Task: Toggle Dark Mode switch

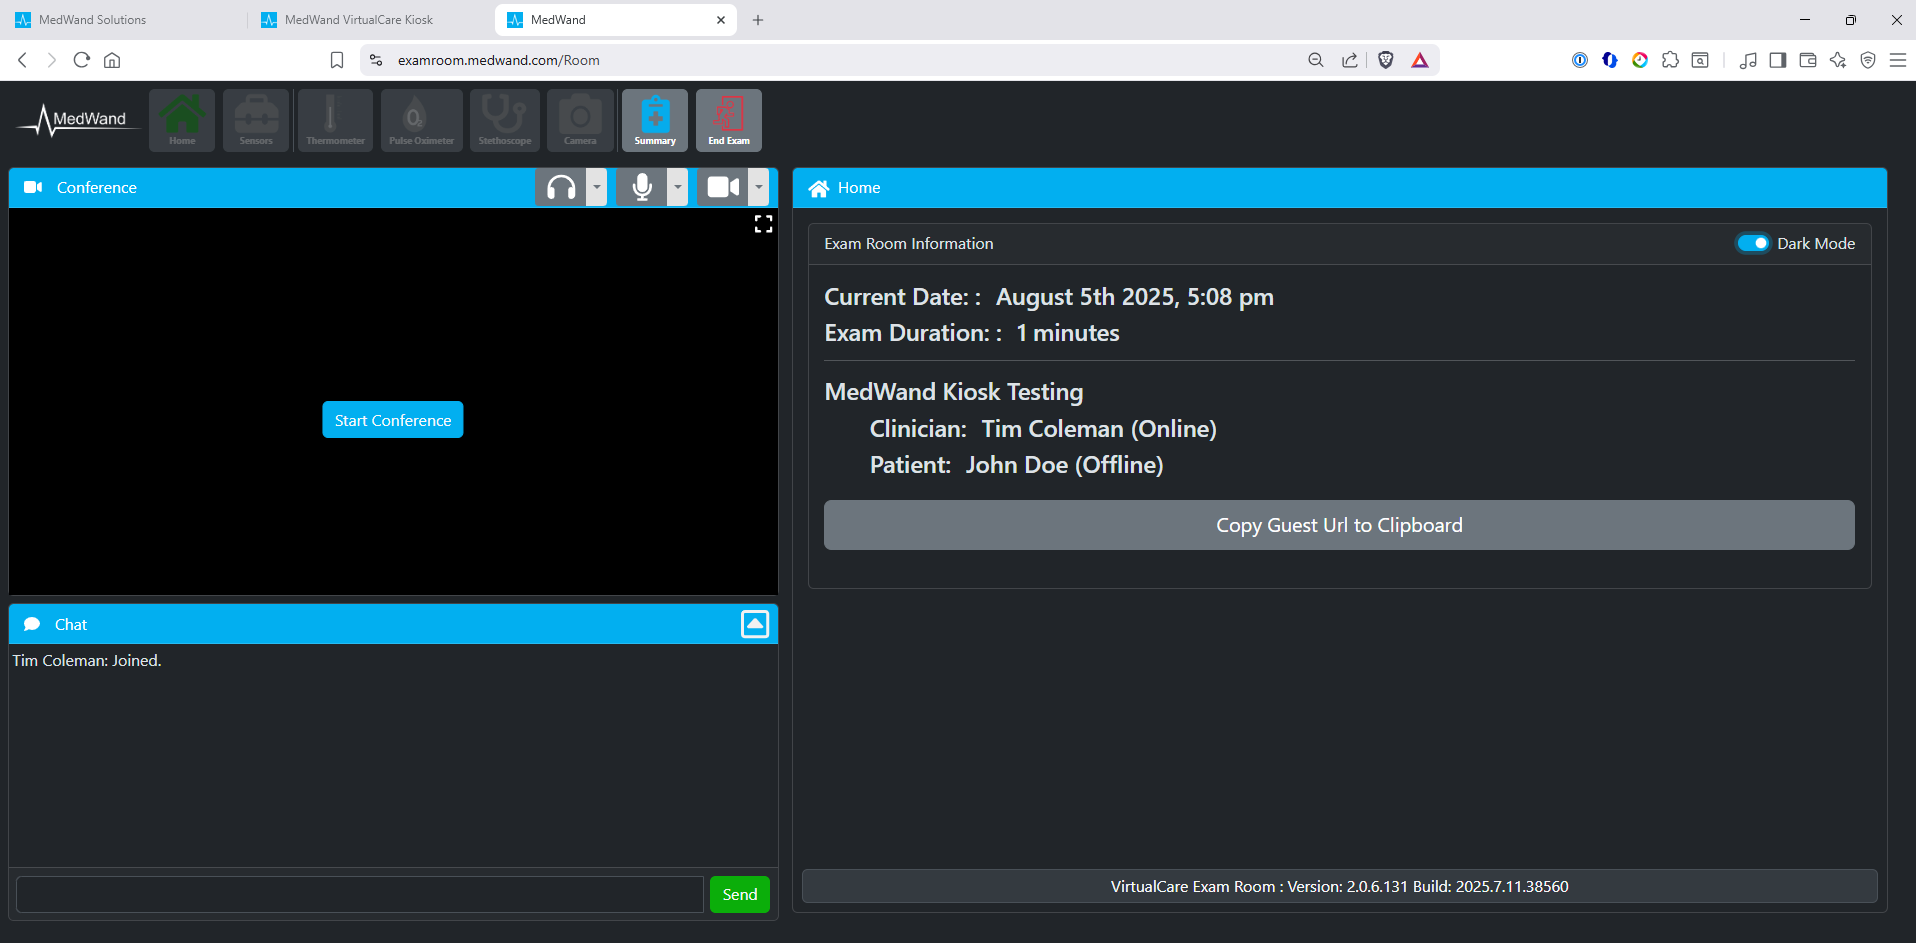Action: point(1753,243)
